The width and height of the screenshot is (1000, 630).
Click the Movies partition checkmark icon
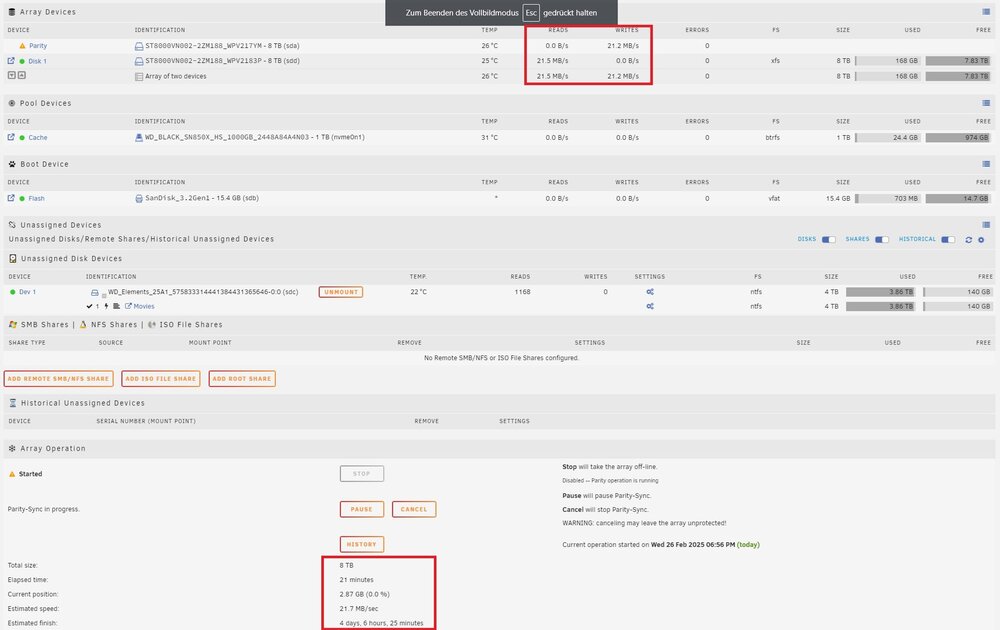tap(89, 306)
